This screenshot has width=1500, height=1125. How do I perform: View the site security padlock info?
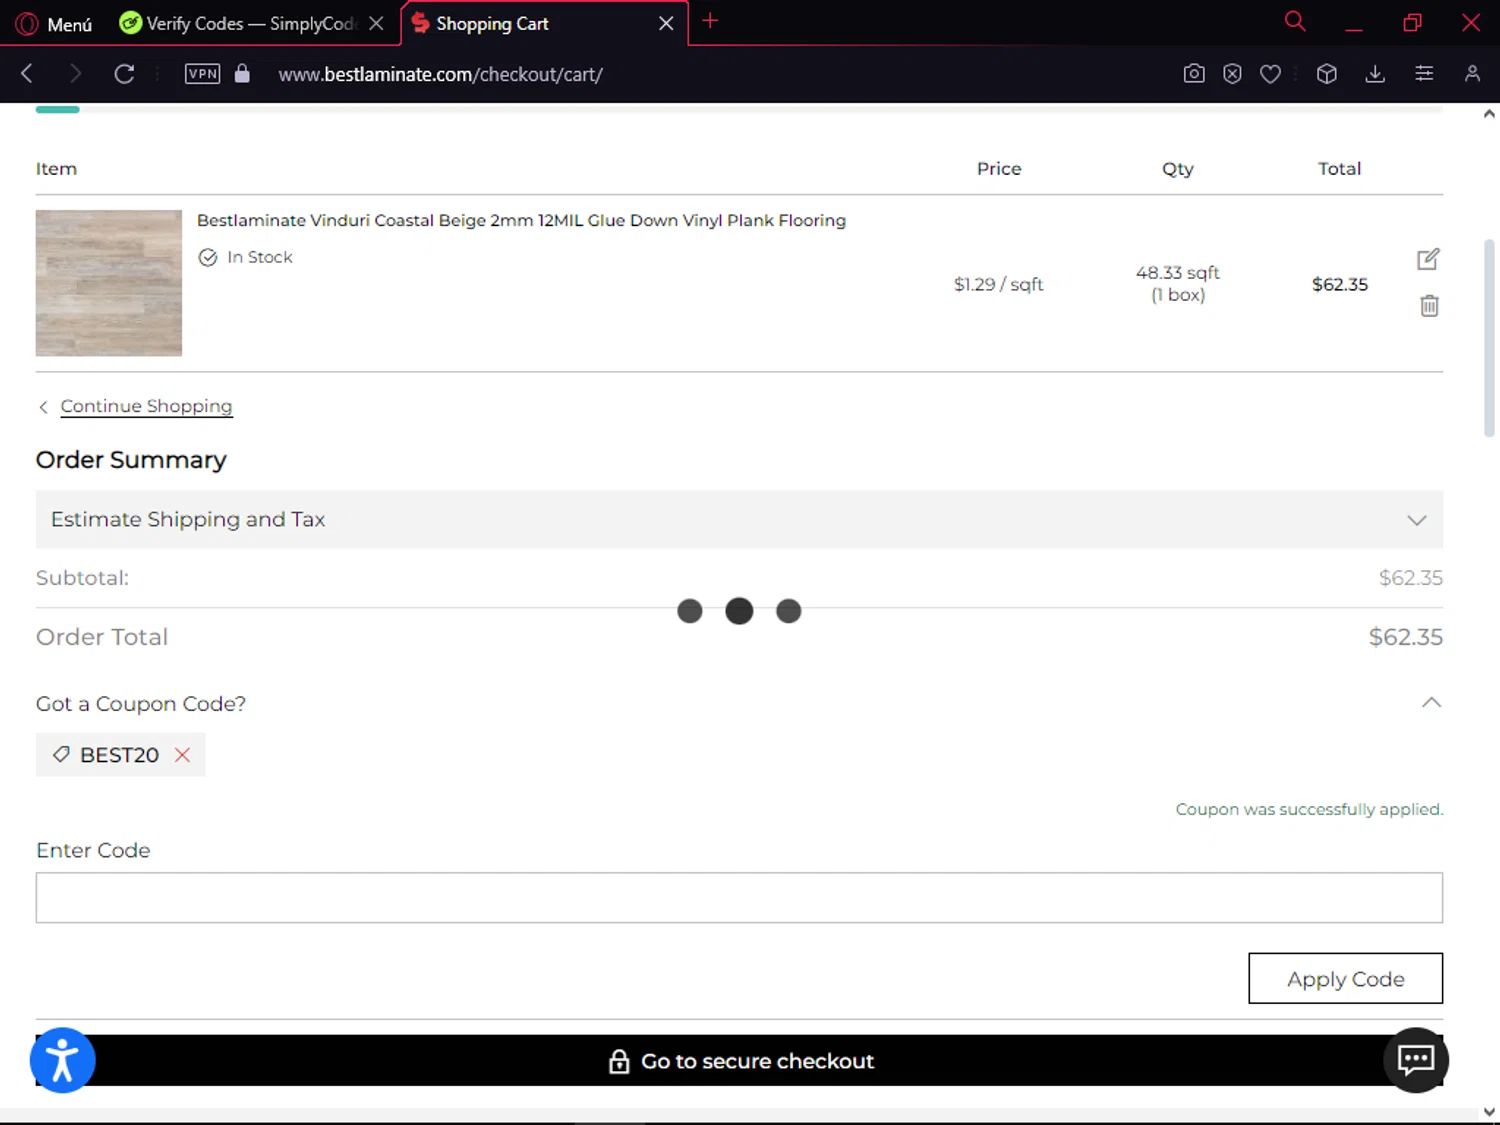point(242,73)
